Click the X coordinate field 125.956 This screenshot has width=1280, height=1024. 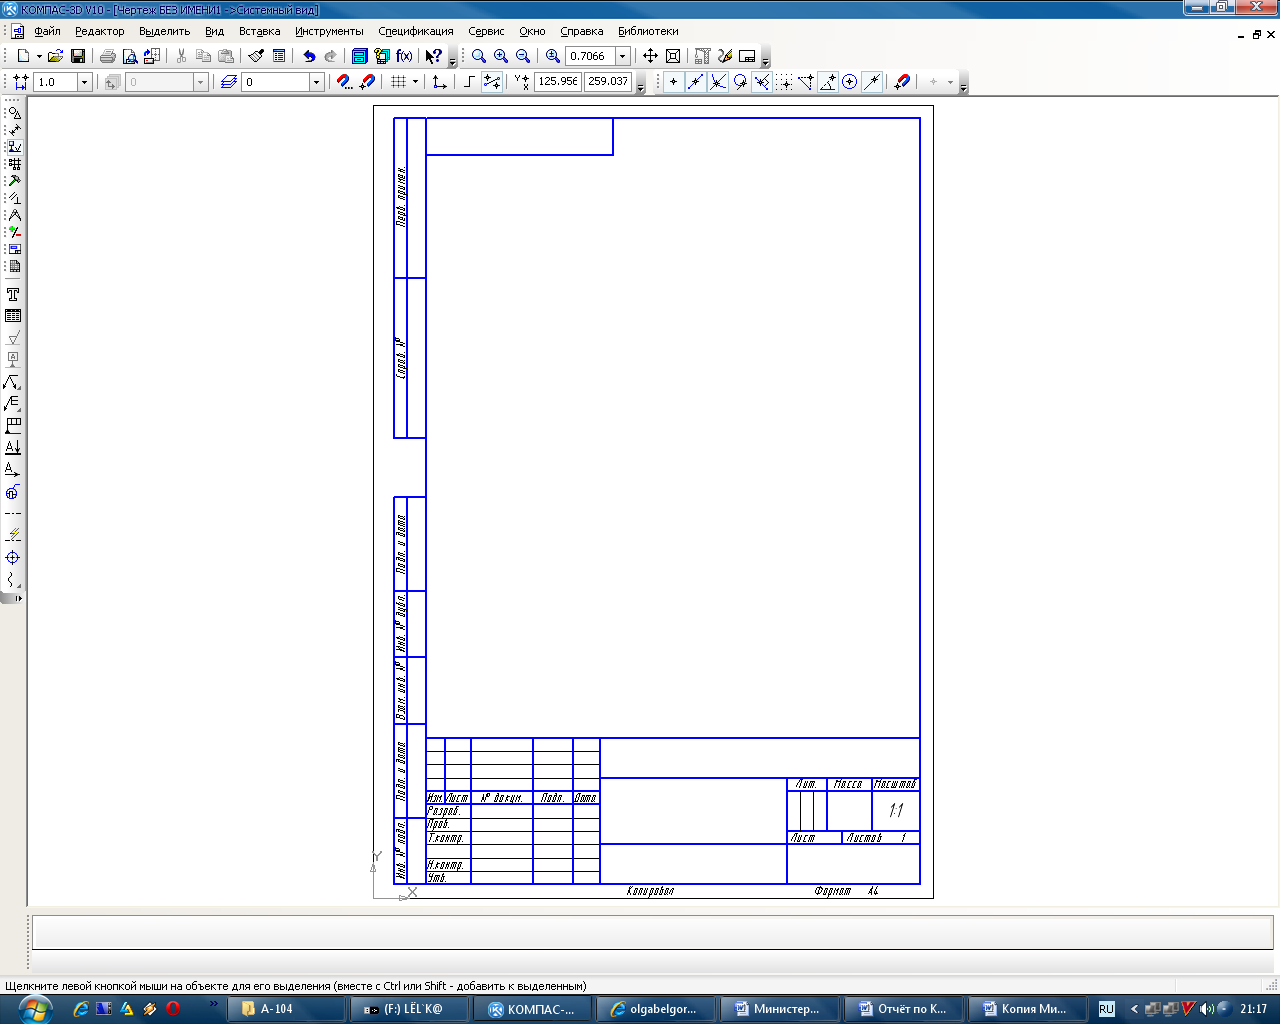(x=558, y=82)
